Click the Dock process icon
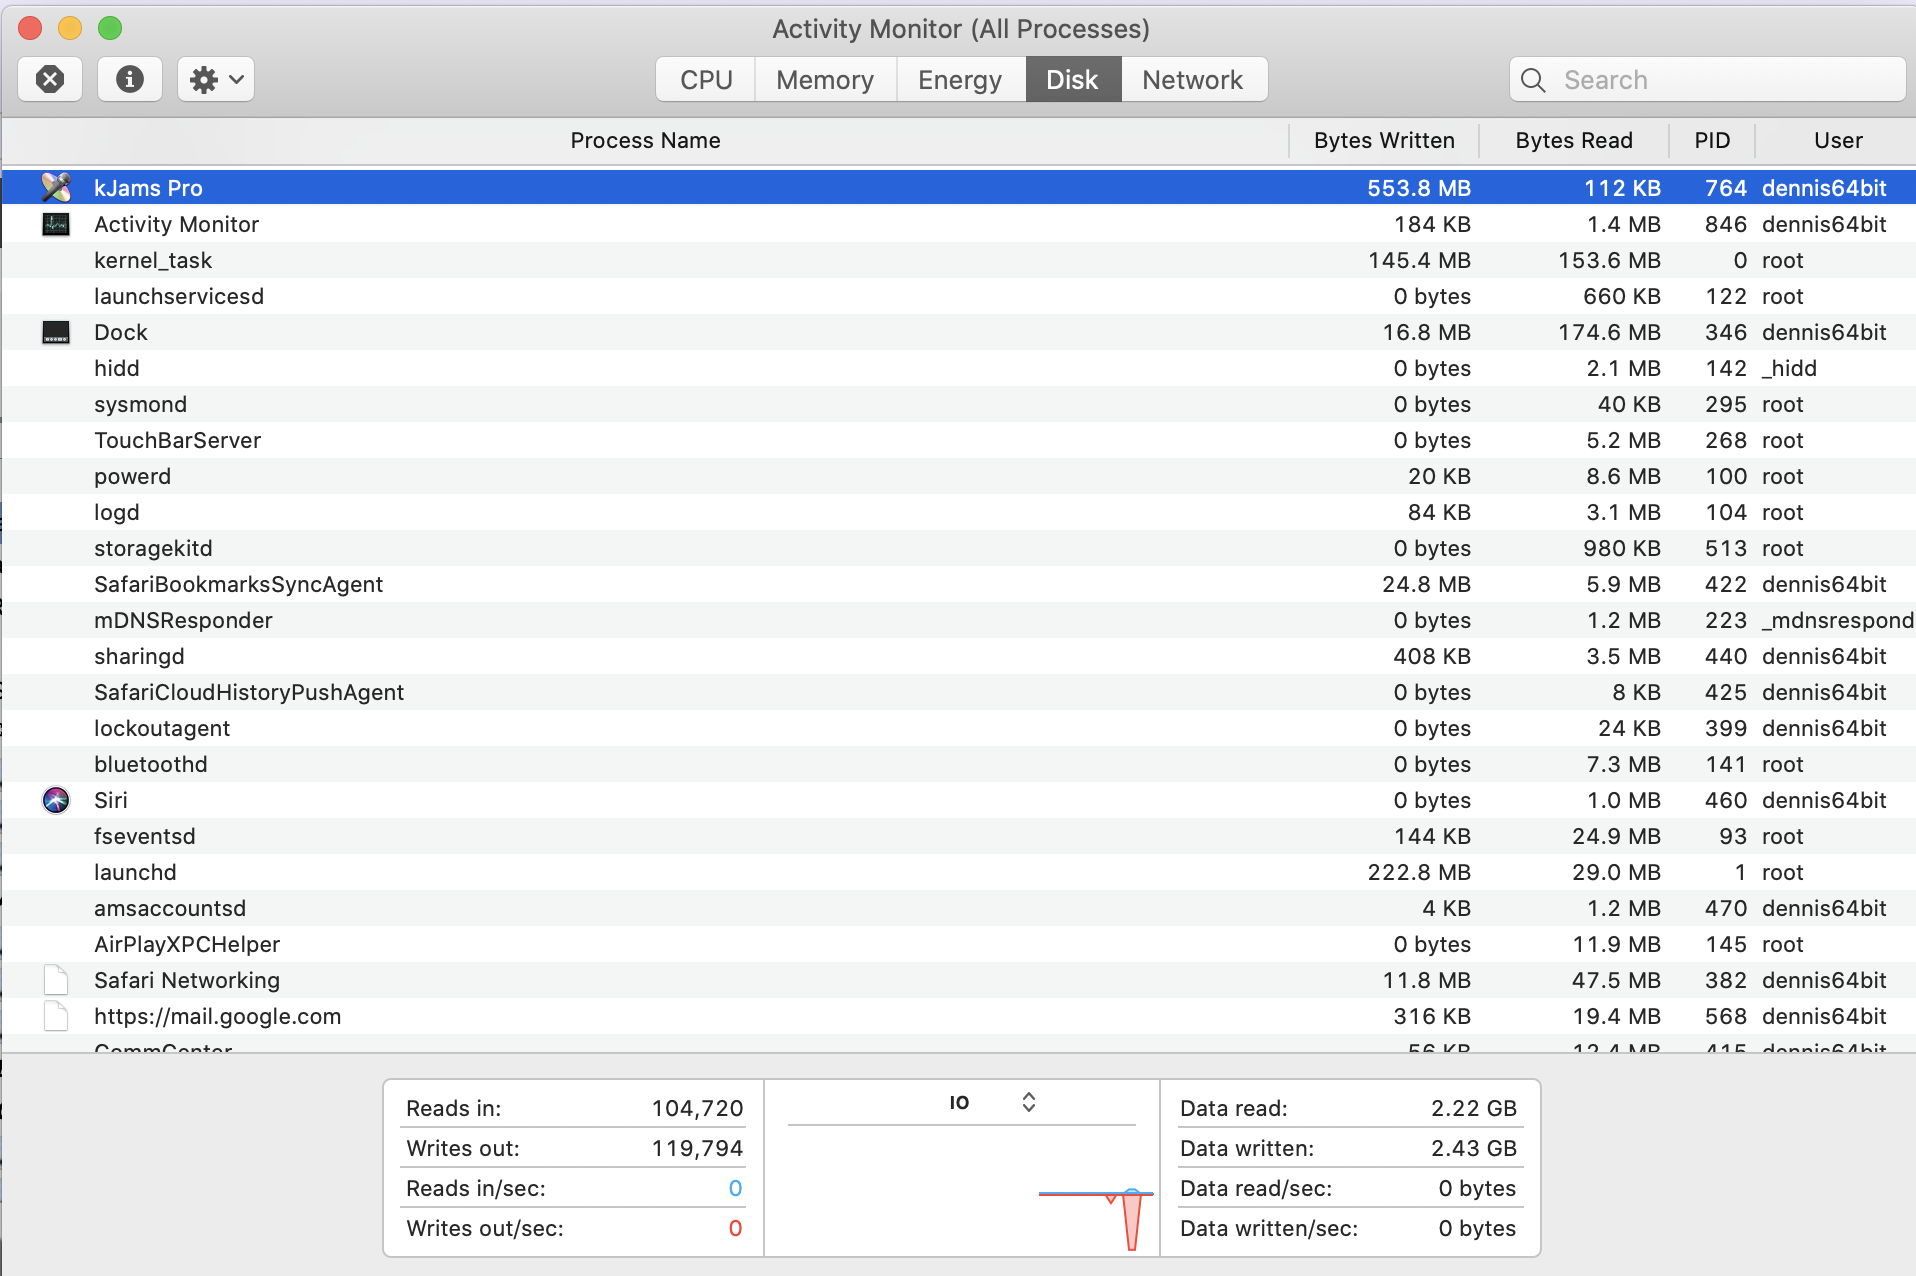1916x1276 pixels. [x=56, y=332]
